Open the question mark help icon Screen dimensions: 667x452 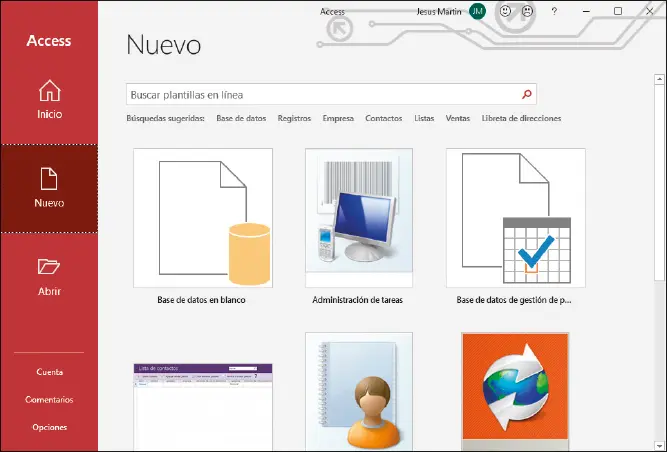[x=554, y=11]
